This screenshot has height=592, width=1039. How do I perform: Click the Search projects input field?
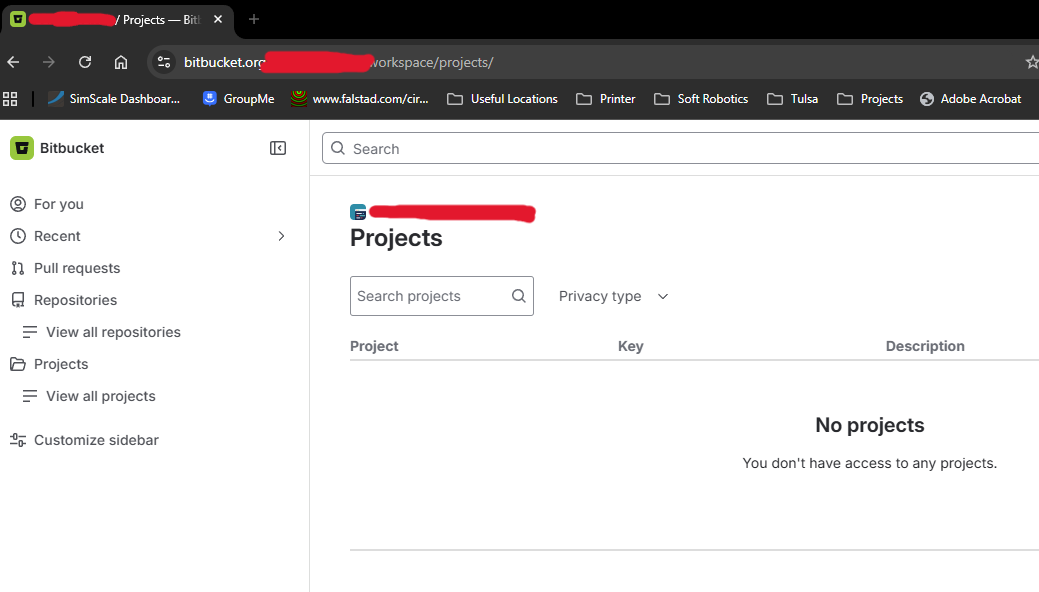pos(442,296)
